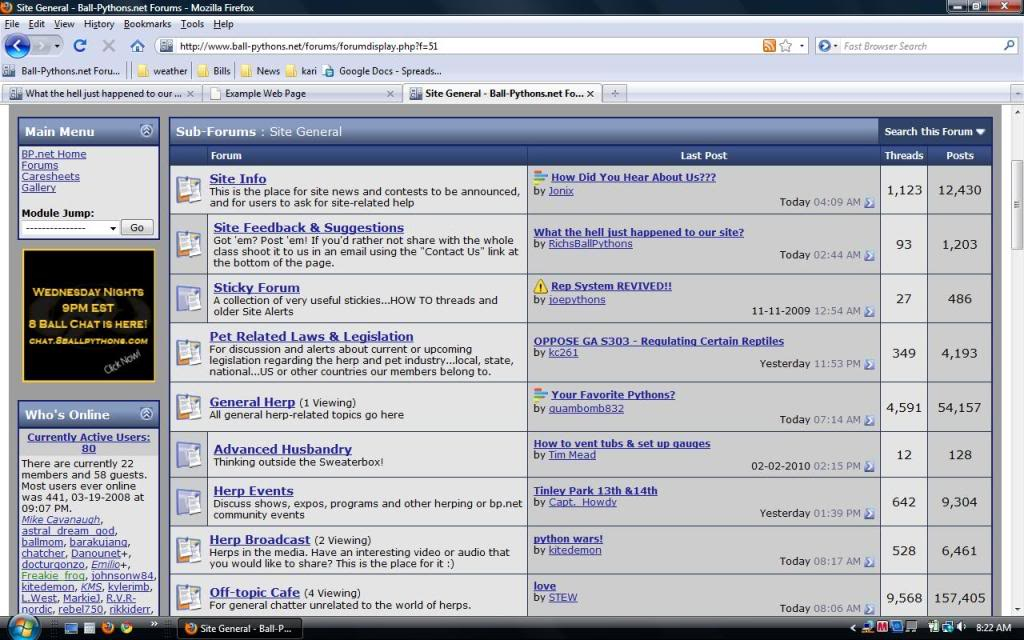This screenshot has width=1024, height=640.
Task: Open the weather bookmarks folder
Action: [162, 71]
